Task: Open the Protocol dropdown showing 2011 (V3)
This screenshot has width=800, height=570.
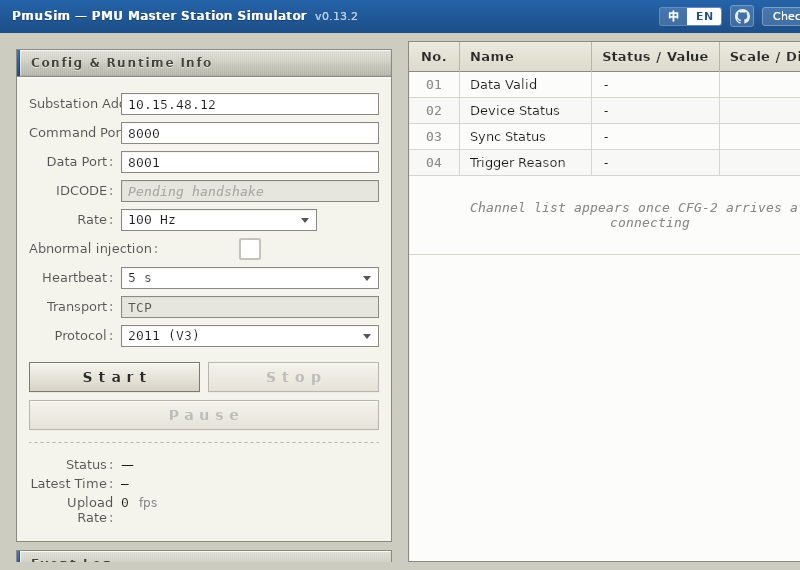Action: (x=250, y=336)
